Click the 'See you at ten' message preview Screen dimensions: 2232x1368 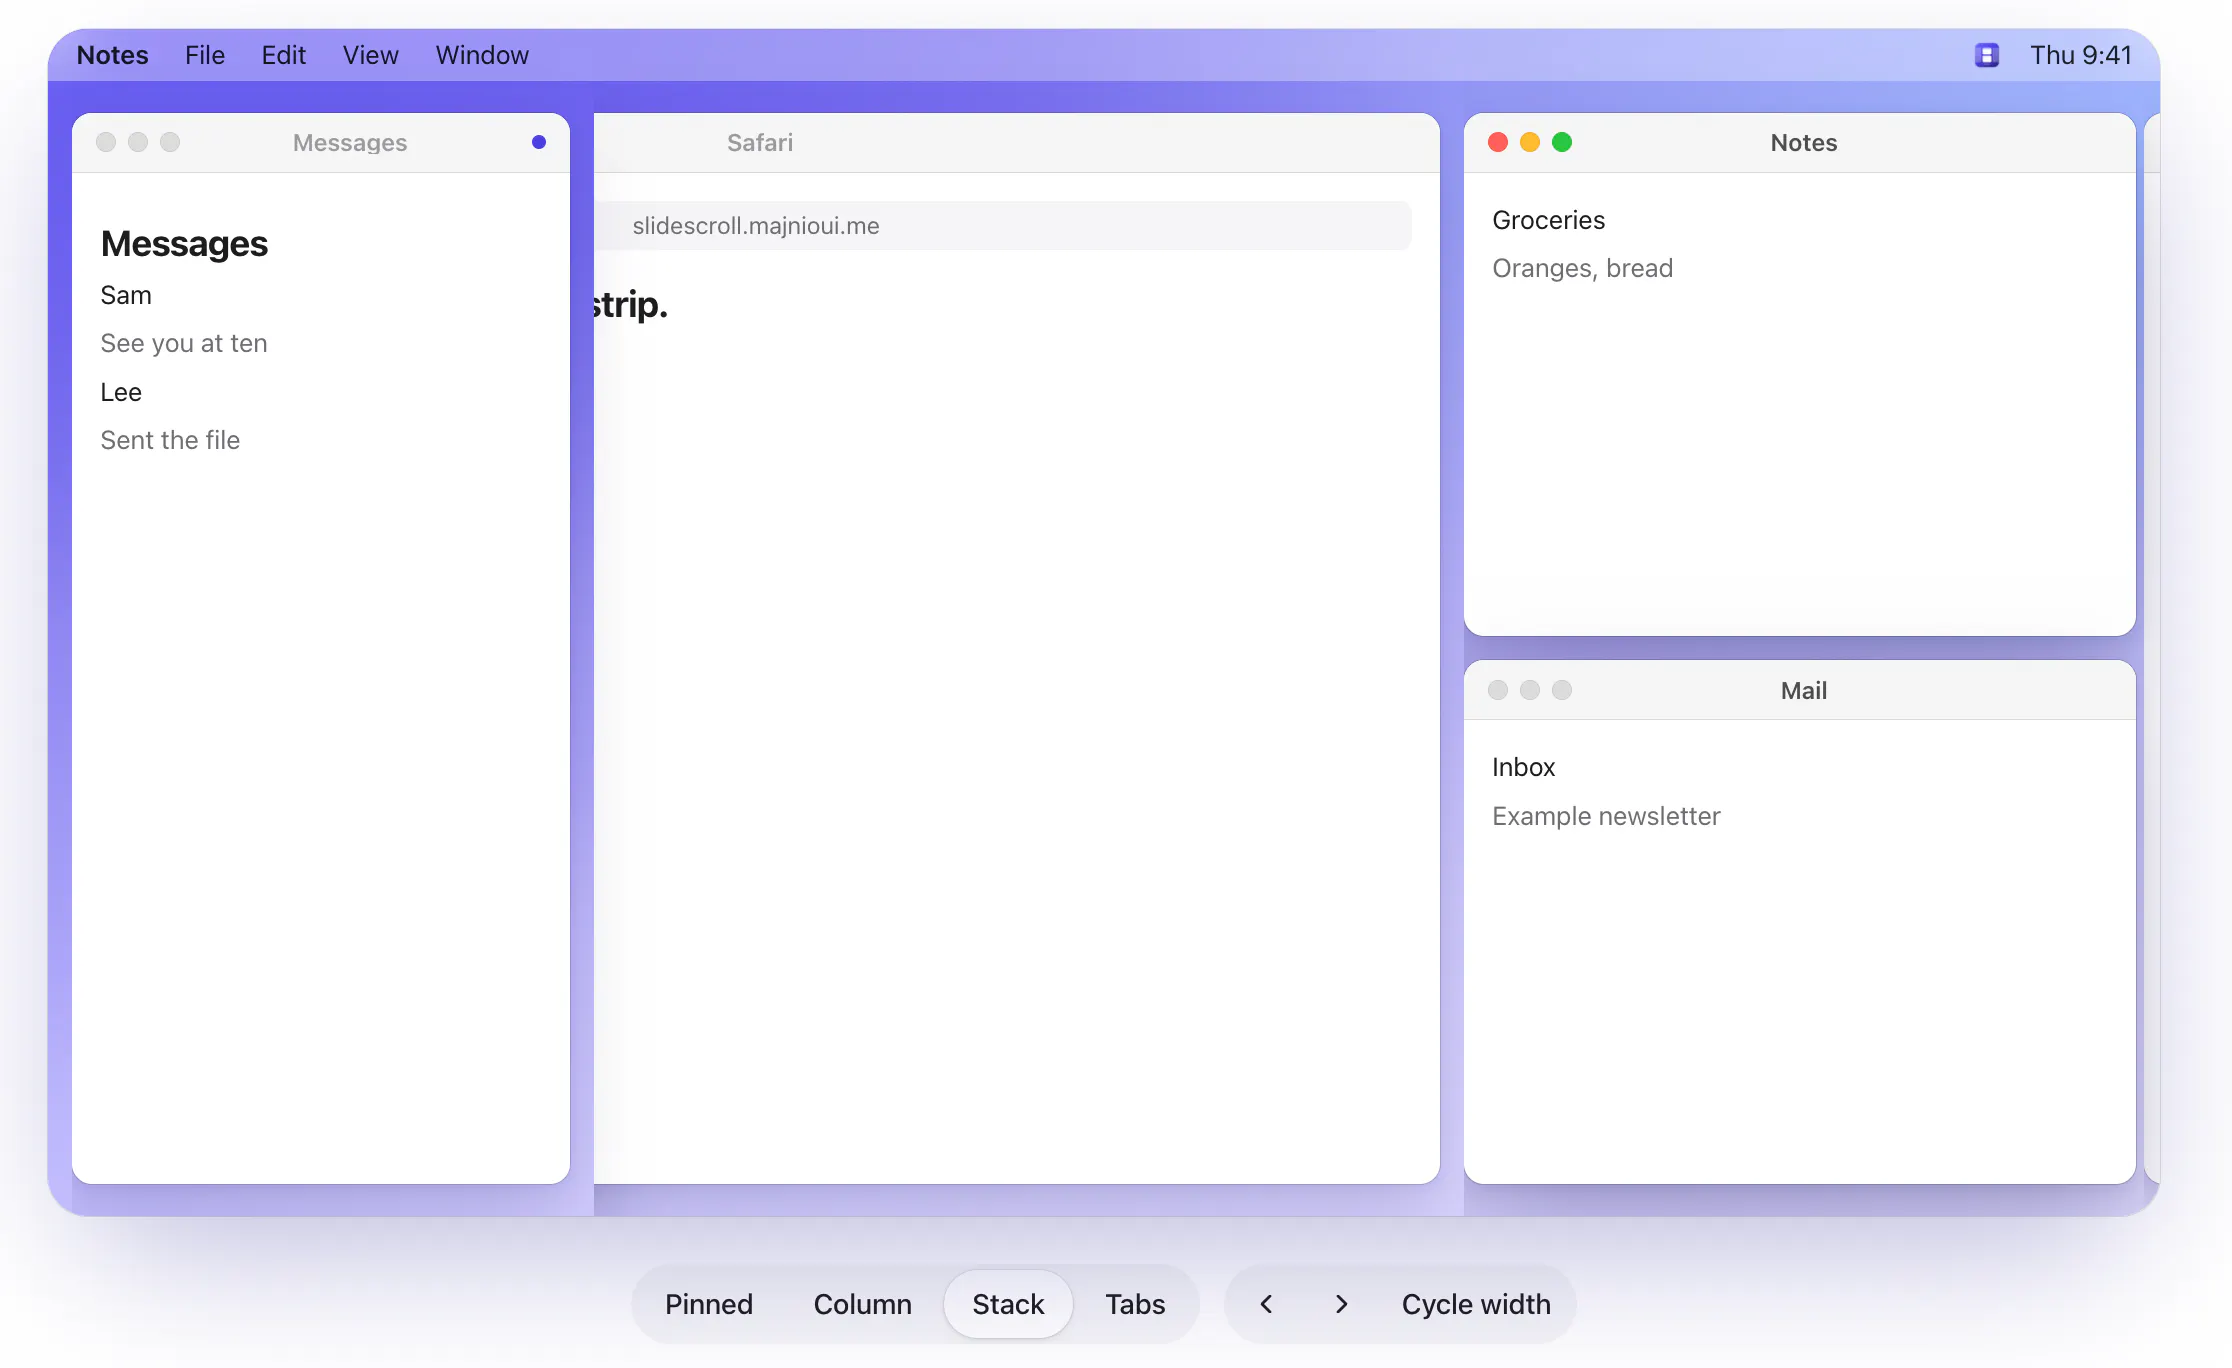pos(184,343)
